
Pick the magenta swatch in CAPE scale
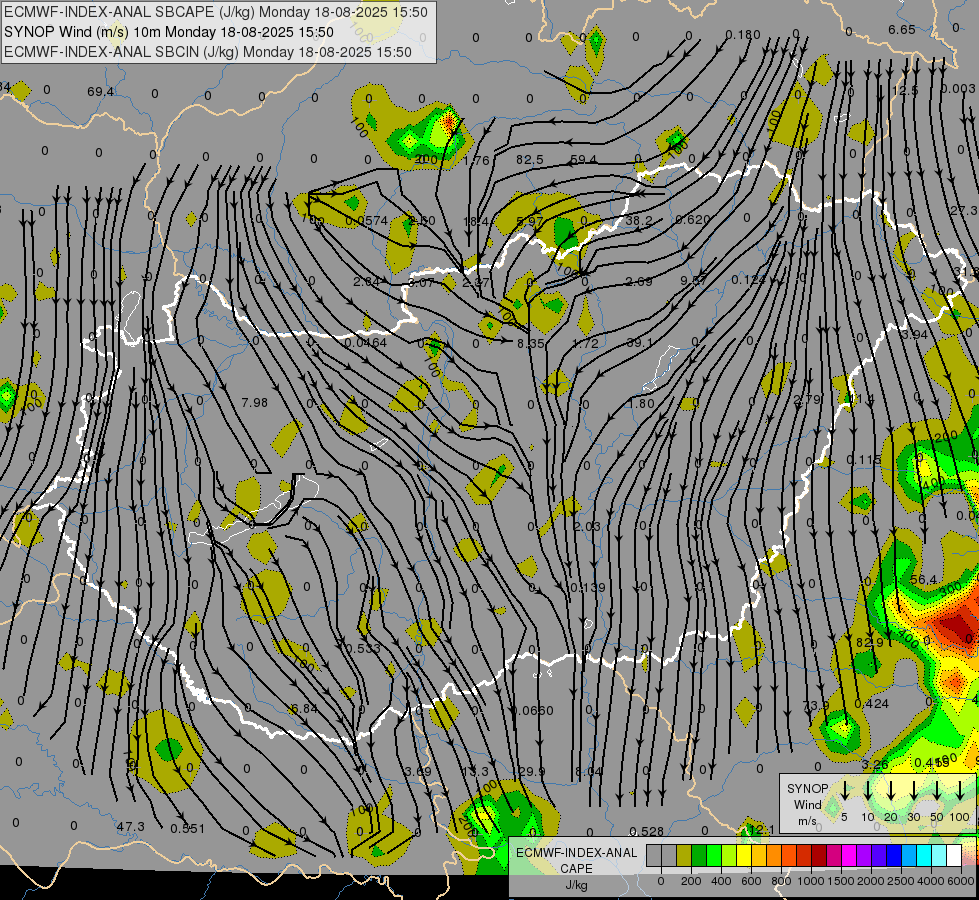(849, 855)
